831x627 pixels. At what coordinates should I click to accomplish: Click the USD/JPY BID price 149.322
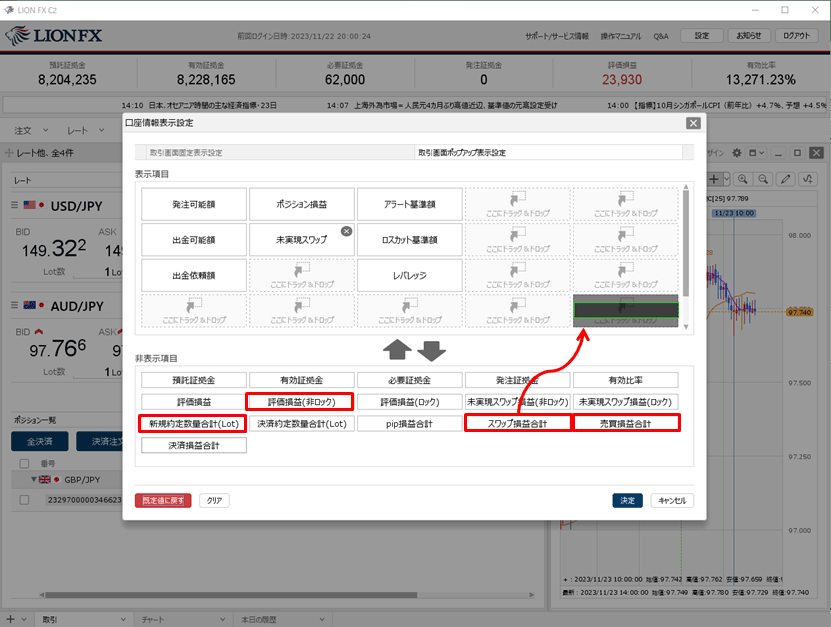coord(54,249)
